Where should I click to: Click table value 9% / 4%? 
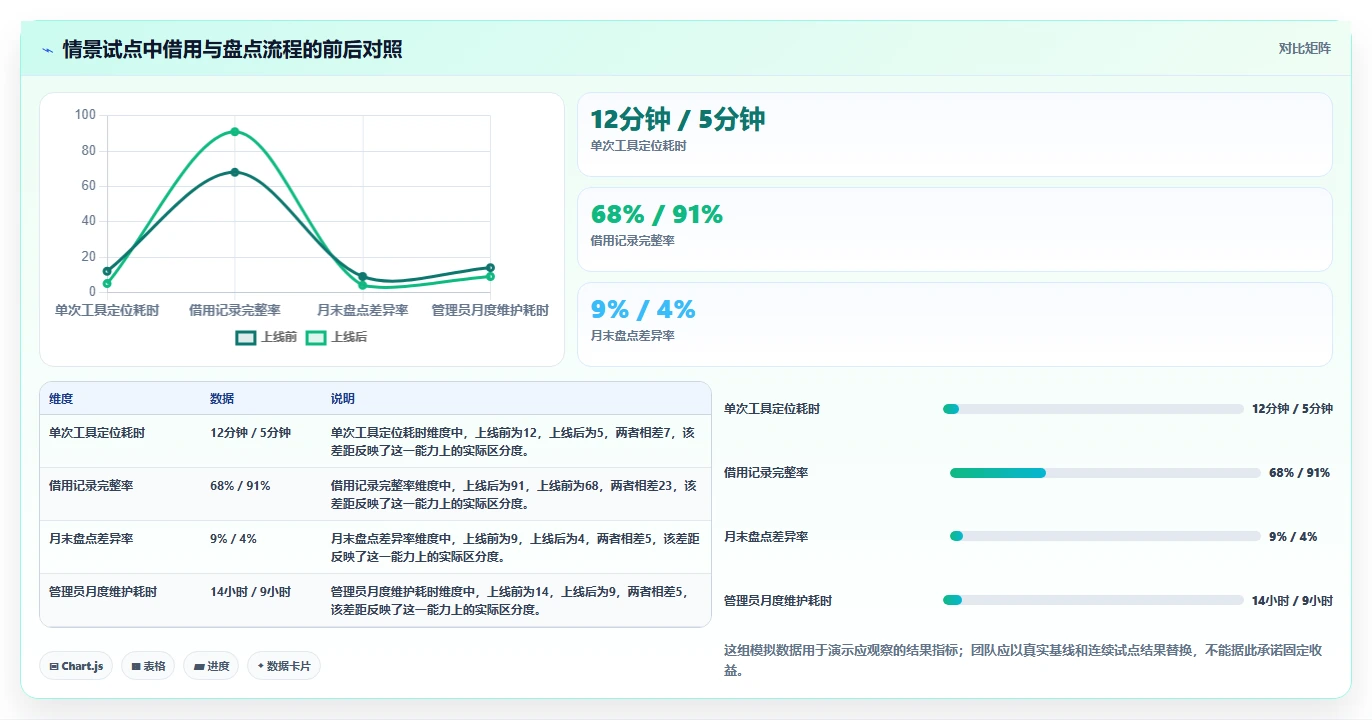[x=233, y=539]
